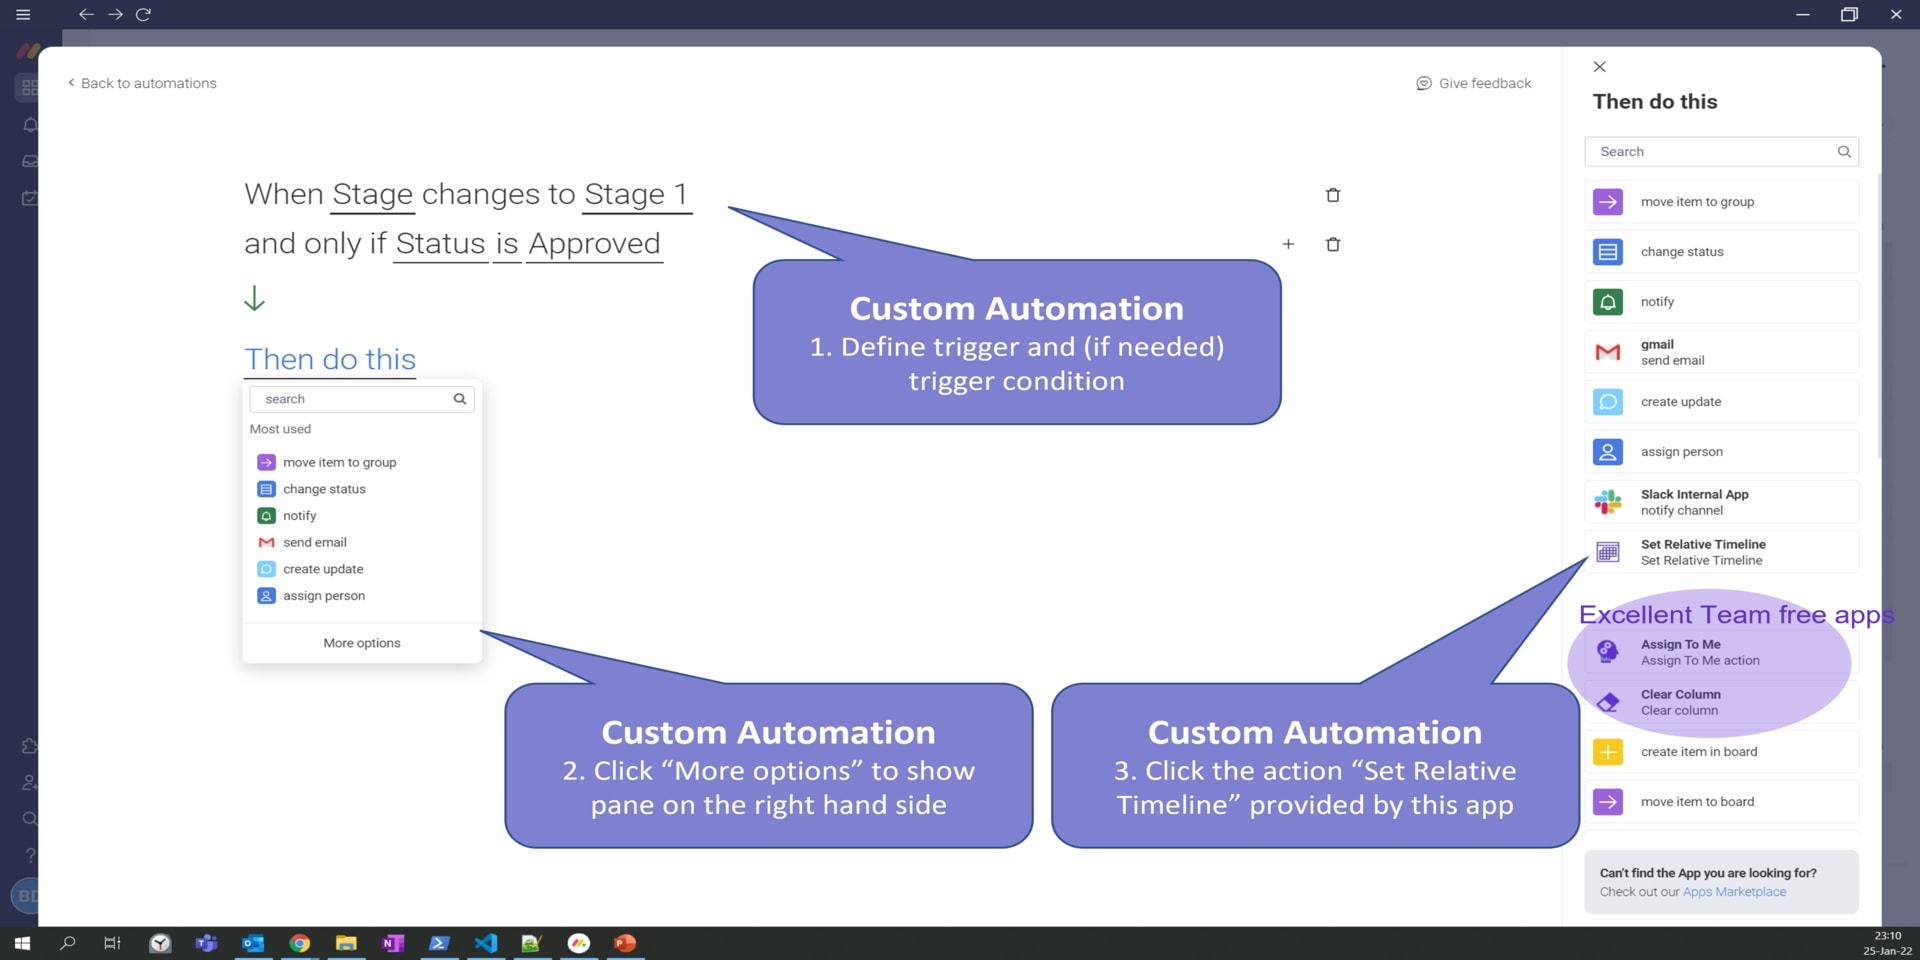Open Google Chrome from the taskbar

coord(300,943)
